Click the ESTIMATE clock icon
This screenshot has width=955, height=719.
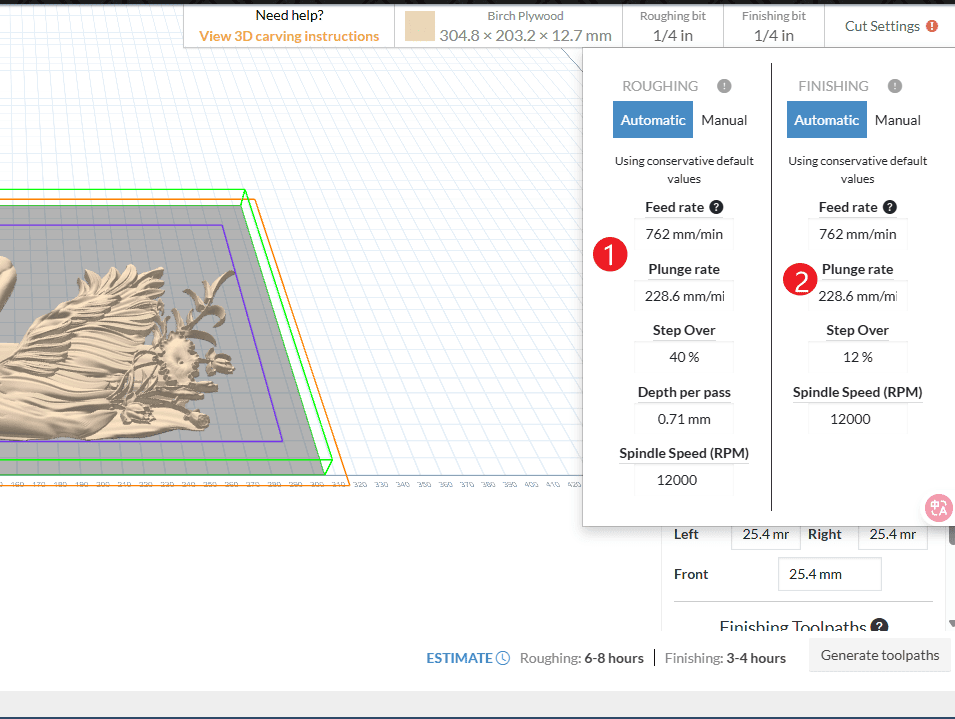pyautogui.click(x=503, y=658)
